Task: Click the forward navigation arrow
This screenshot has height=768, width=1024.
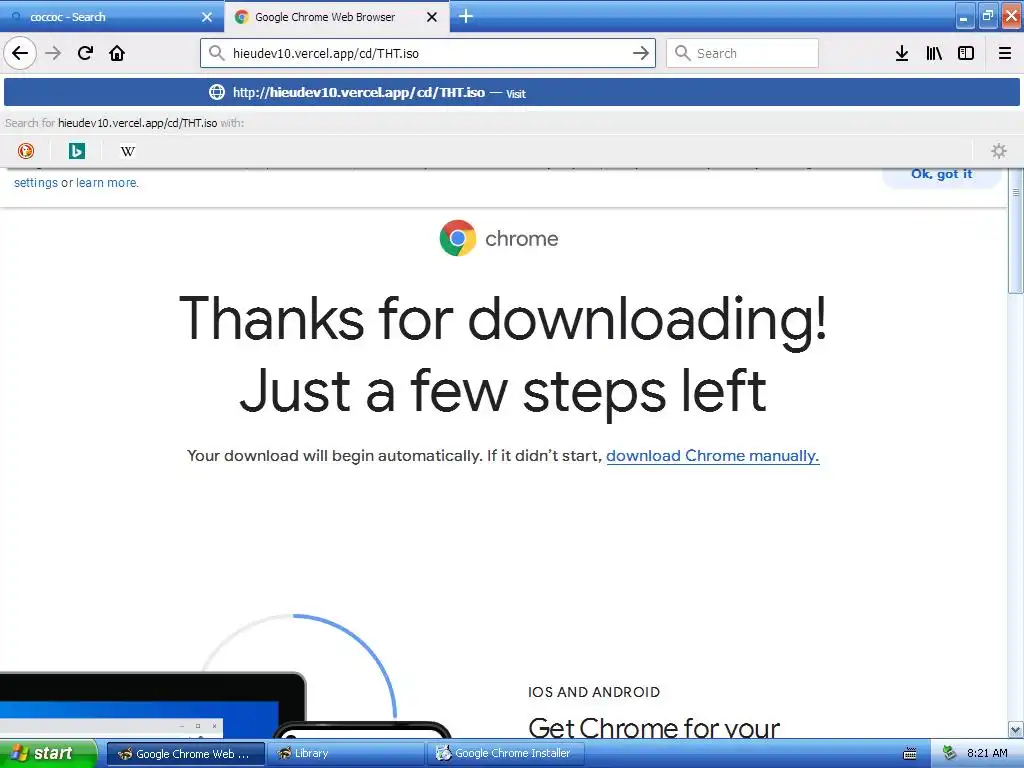Action: tap(53, 53)
